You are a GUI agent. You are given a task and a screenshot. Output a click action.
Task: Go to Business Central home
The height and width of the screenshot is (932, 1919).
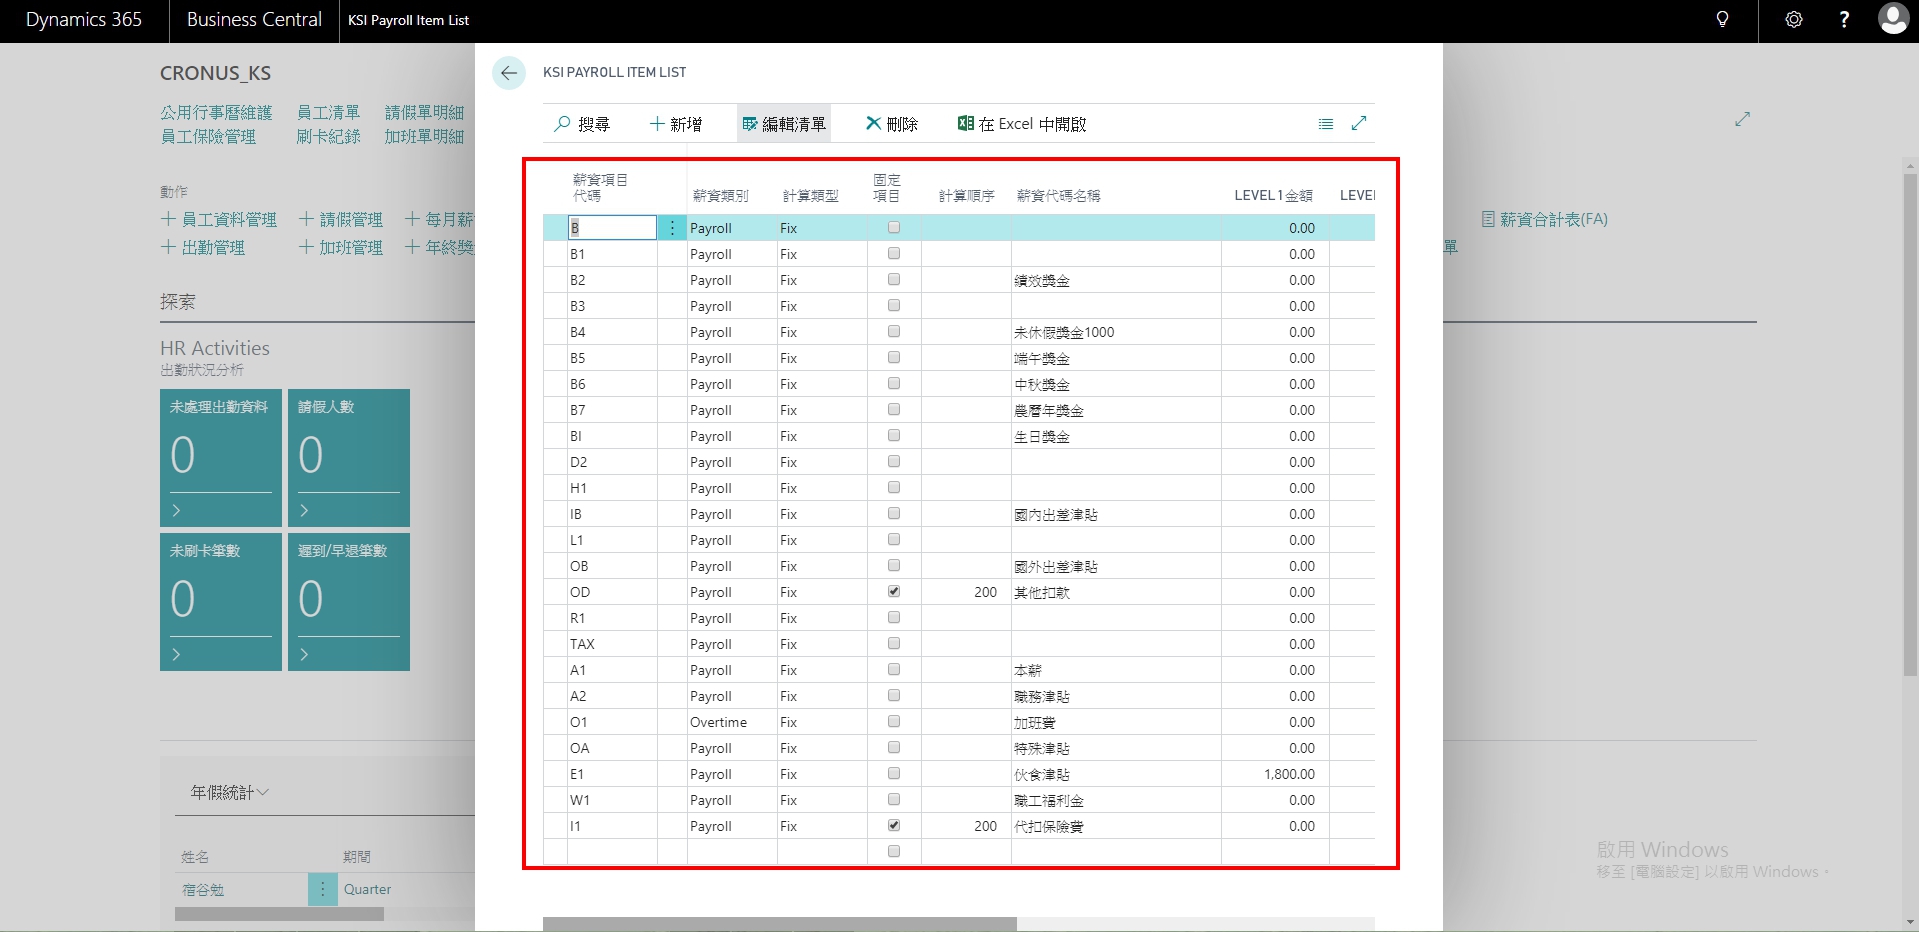click(x=254, y=20)
